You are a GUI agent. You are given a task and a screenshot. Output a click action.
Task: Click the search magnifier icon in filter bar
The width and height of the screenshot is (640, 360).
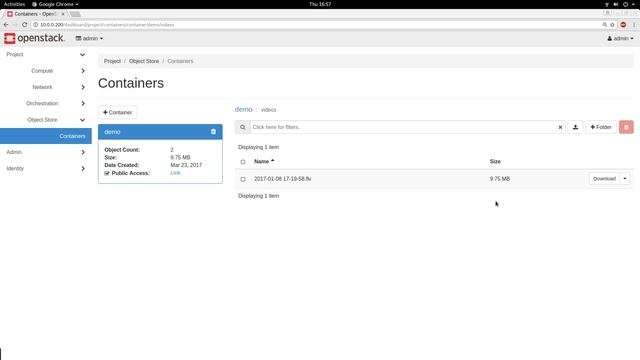[242, 127]
